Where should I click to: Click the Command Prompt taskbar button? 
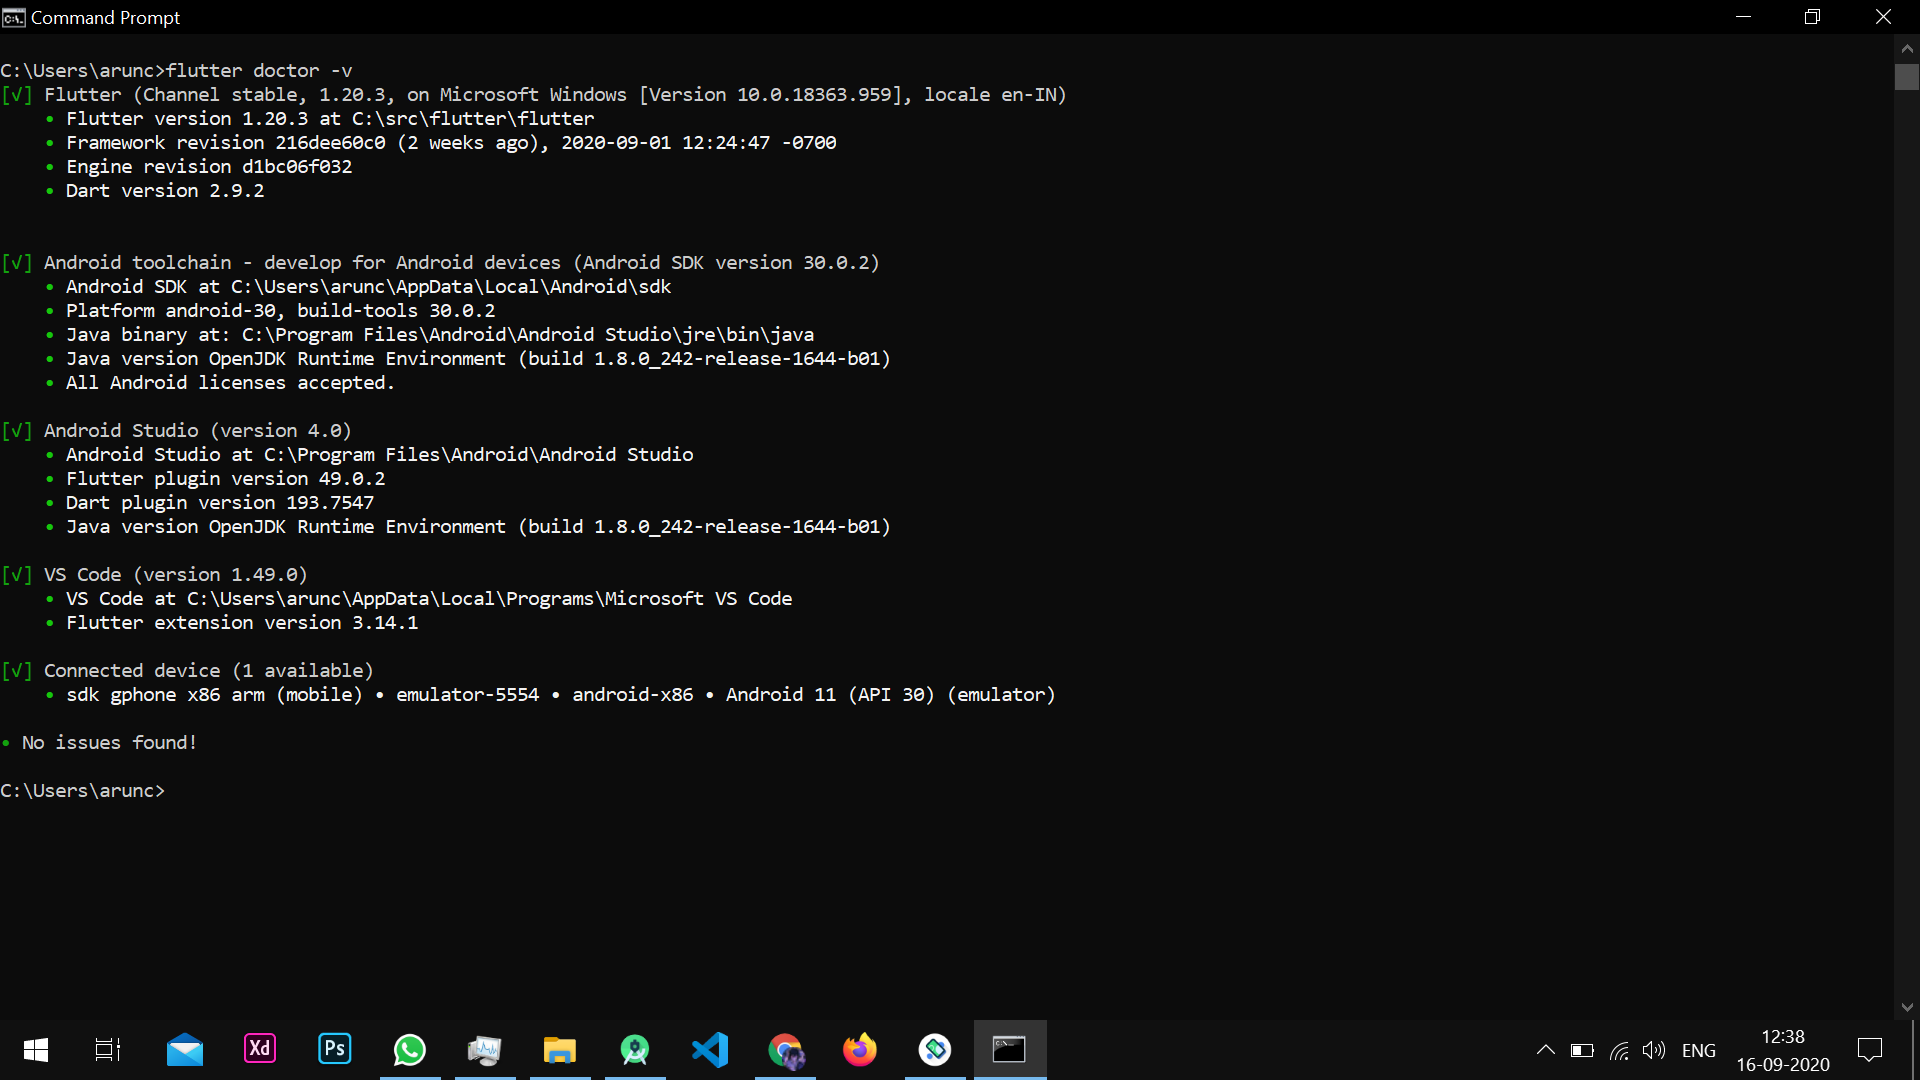[1010, 1050]
